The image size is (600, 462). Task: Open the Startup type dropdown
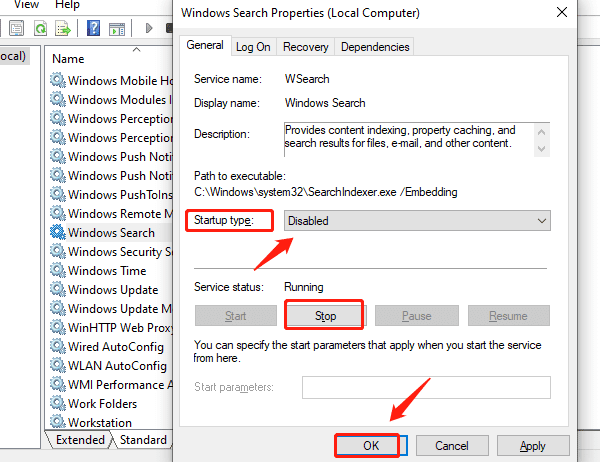(x=417, y=220)
